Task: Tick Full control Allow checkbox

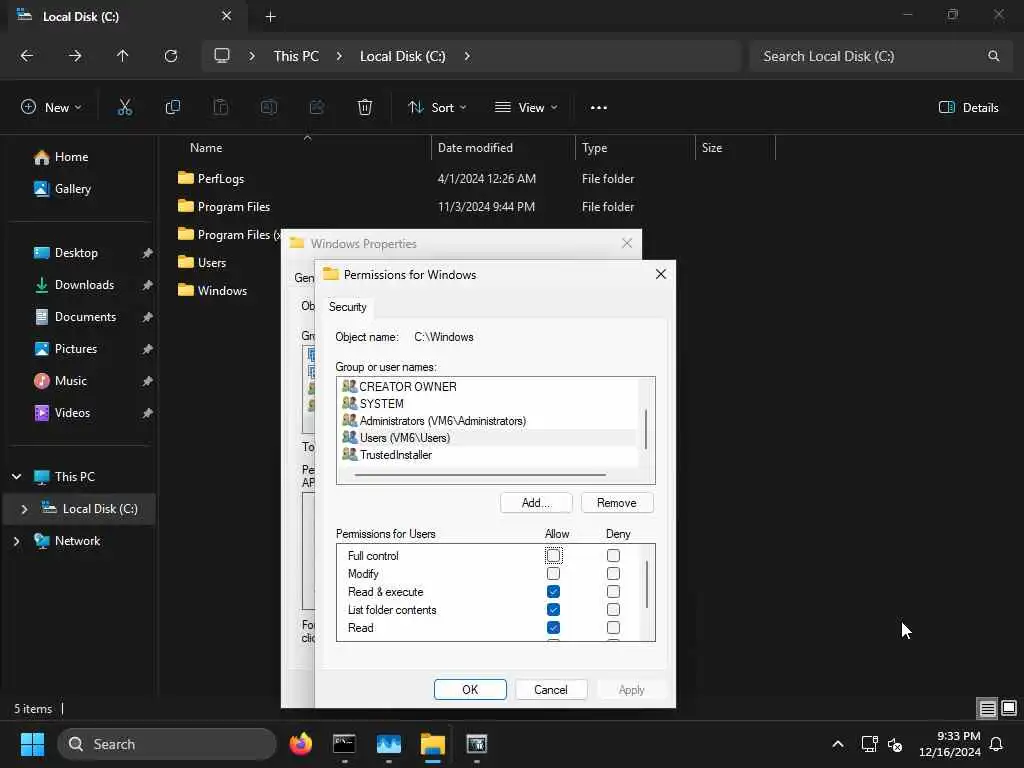Action: (x=553, y=556)
